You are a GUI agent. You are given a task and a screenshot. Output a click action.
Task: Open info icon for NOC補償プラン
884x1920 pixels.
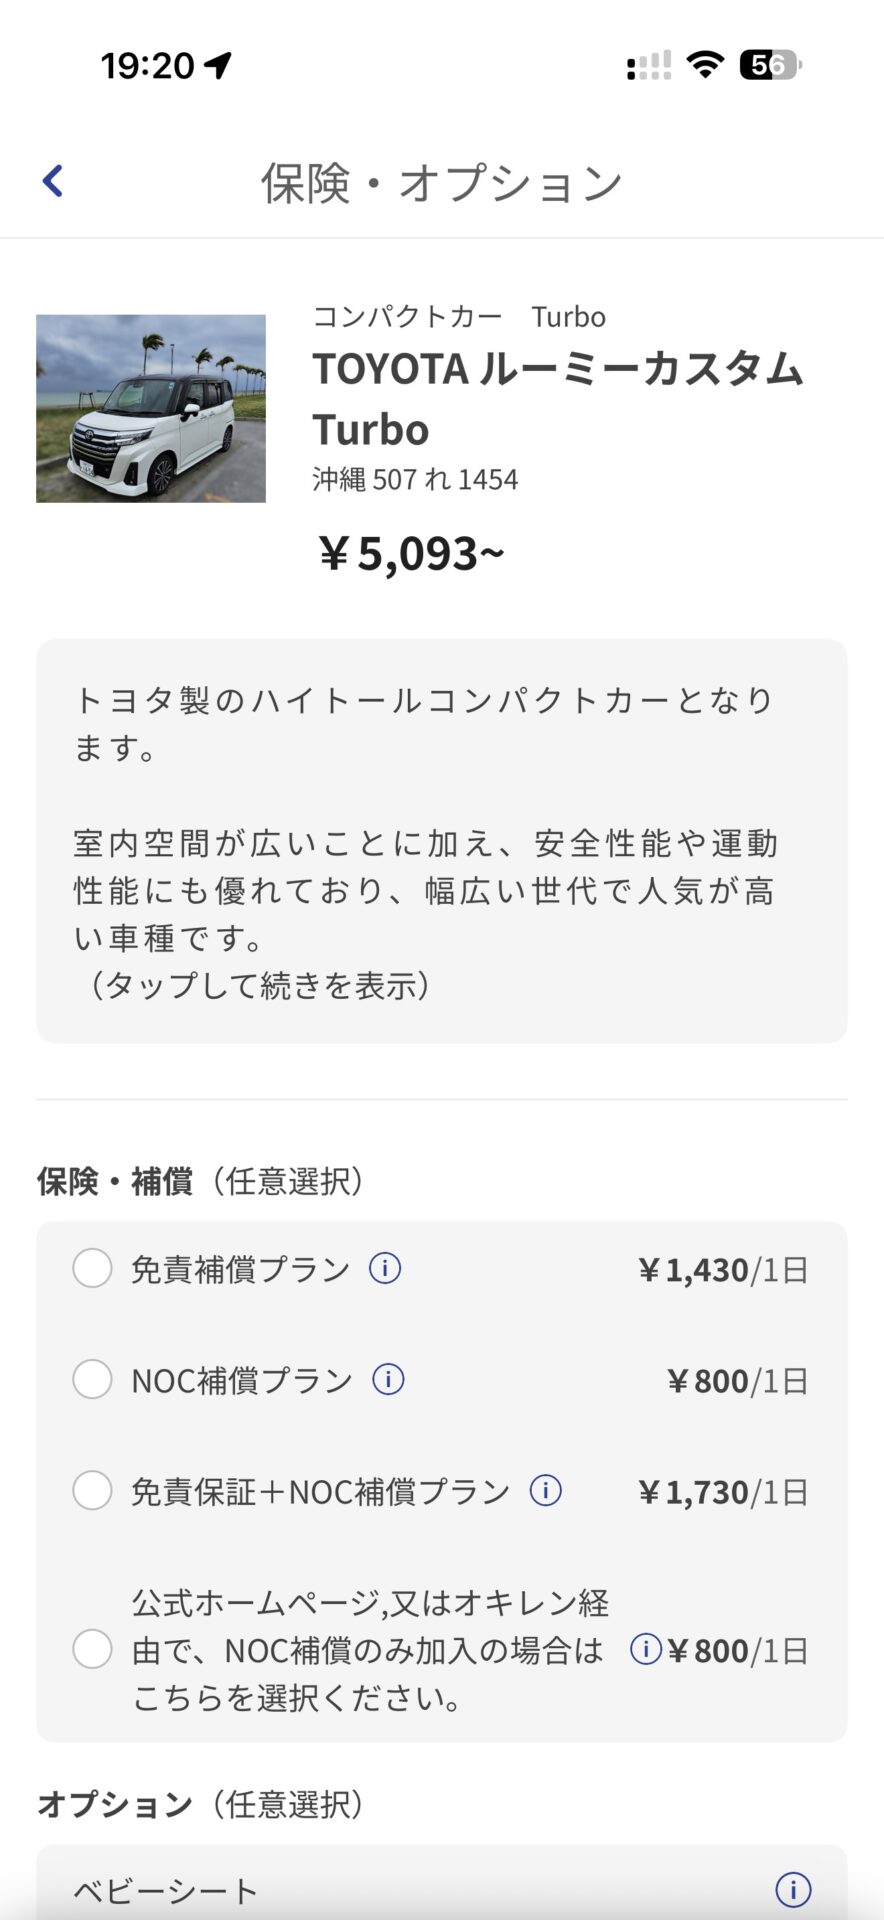click(388, 1379)
